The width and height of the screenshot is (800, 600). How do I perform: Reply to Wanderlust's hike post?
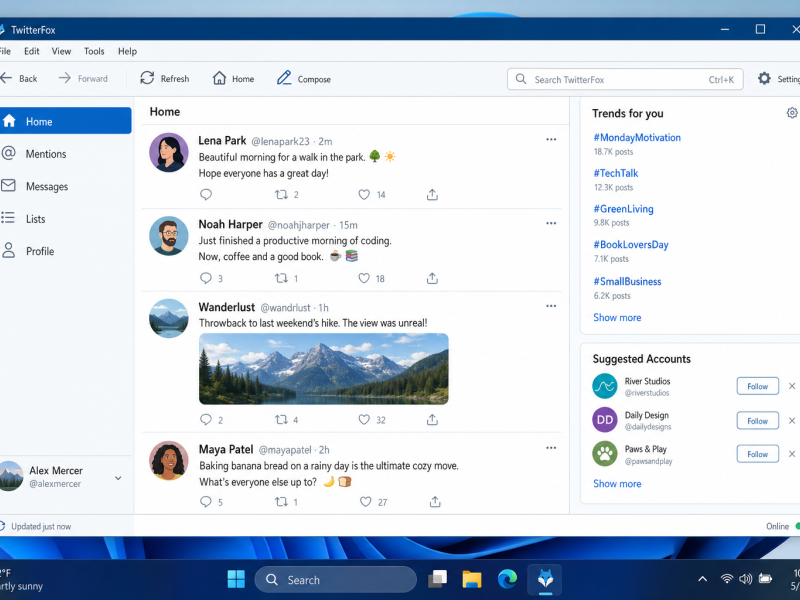point(206,419)
